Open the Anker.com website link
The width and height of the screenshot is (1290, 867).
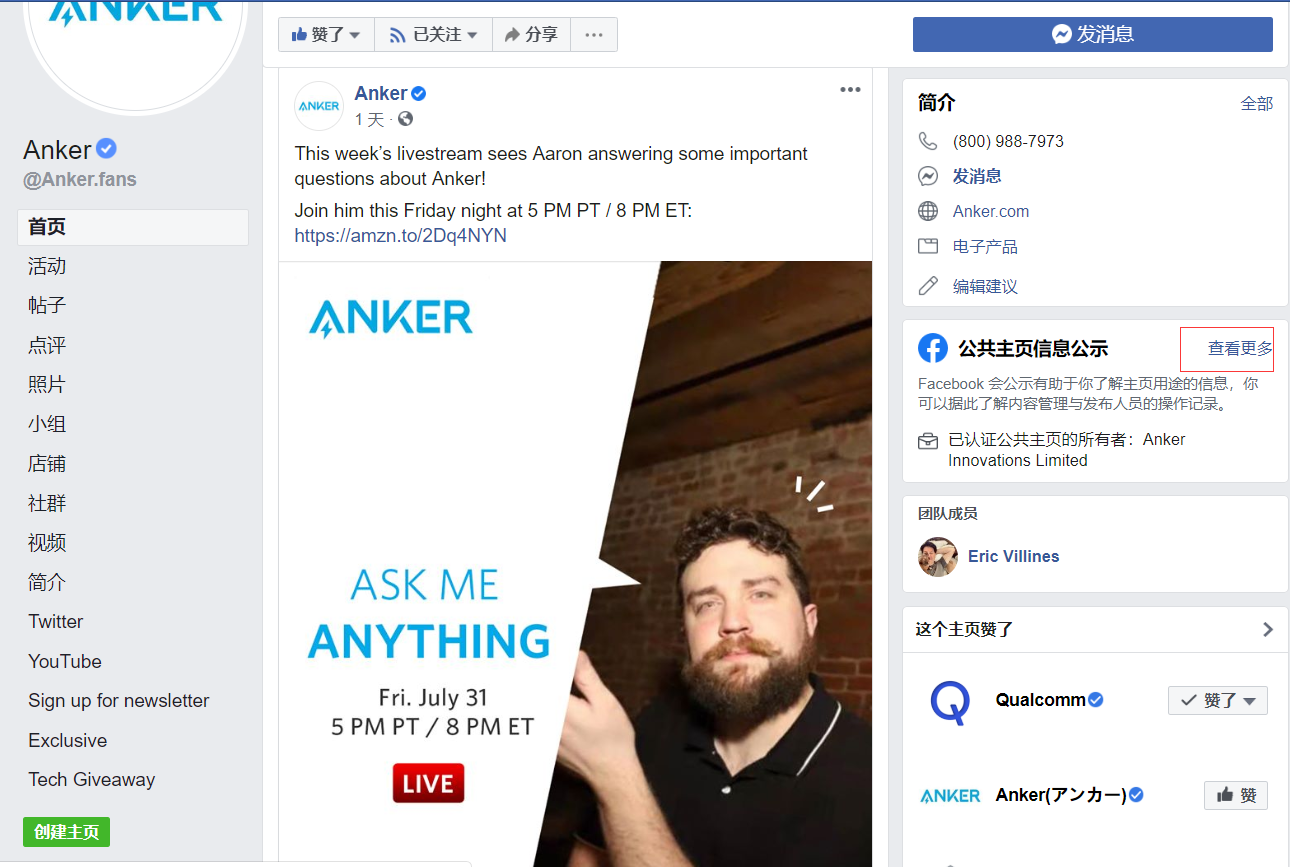[991, 211]
